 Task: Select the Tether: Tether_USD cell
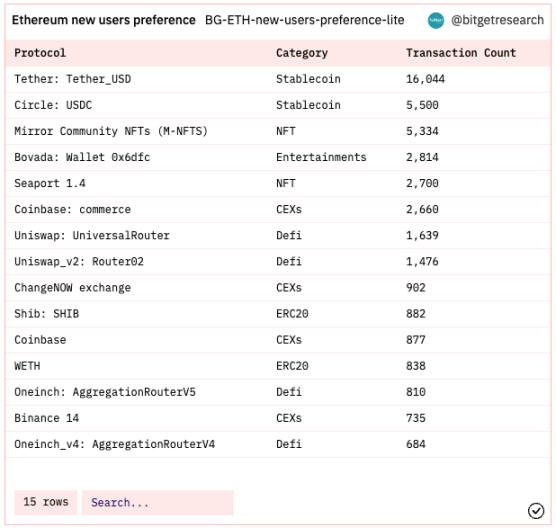click(73, 79)
